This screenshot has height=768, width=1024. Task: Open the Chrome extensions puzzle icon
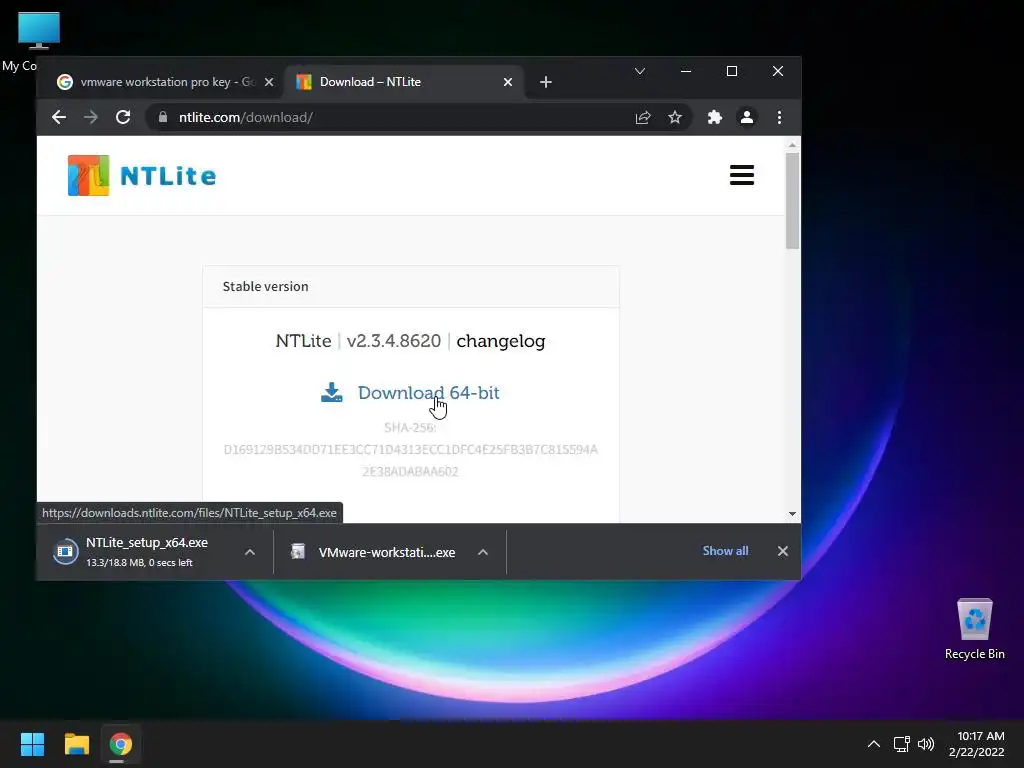[715, 118]
